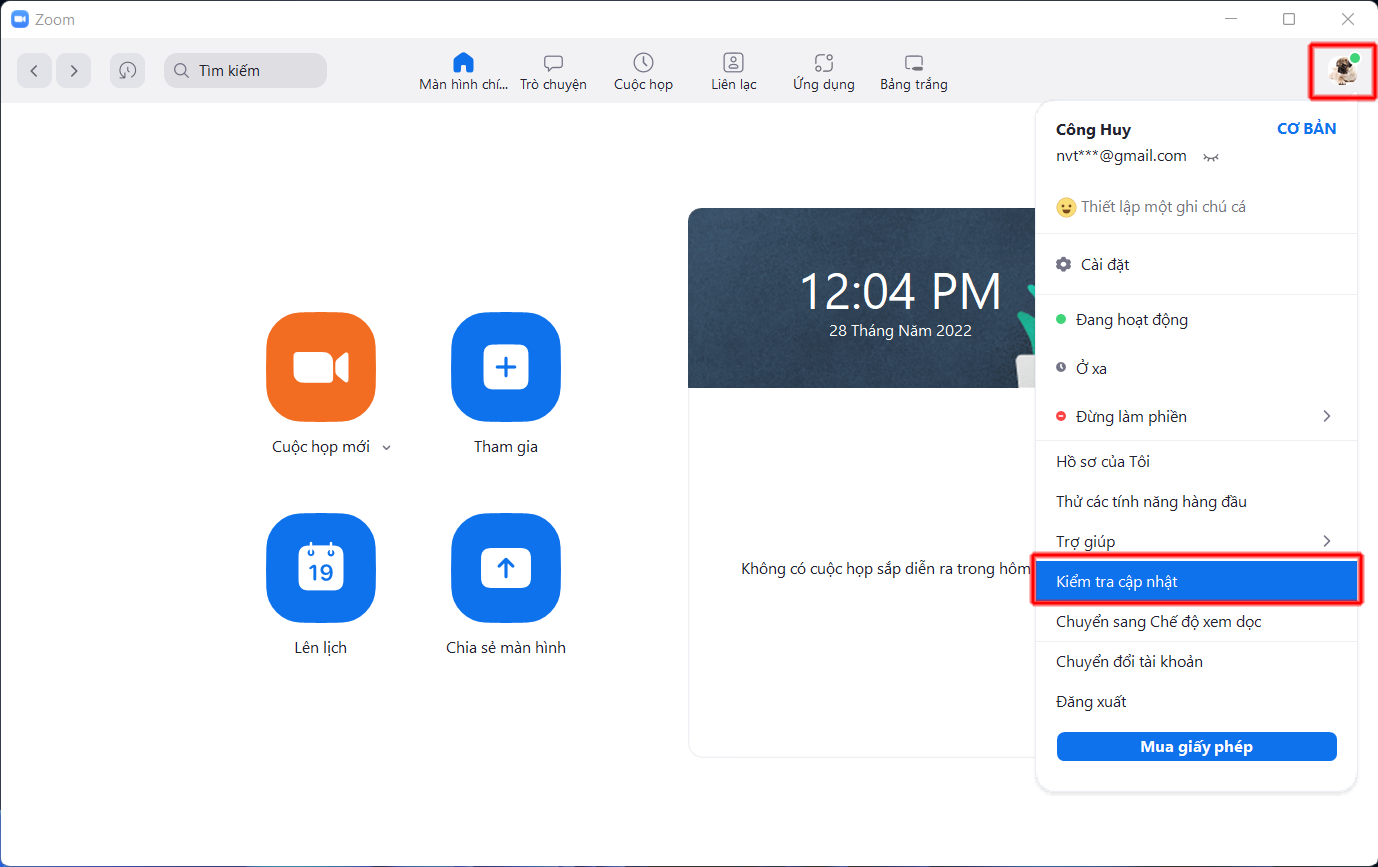The width and height of the screenshot is (1378, 867).
Task: Click inside the Tìm kiếm search field
Action: coord(245,70)
